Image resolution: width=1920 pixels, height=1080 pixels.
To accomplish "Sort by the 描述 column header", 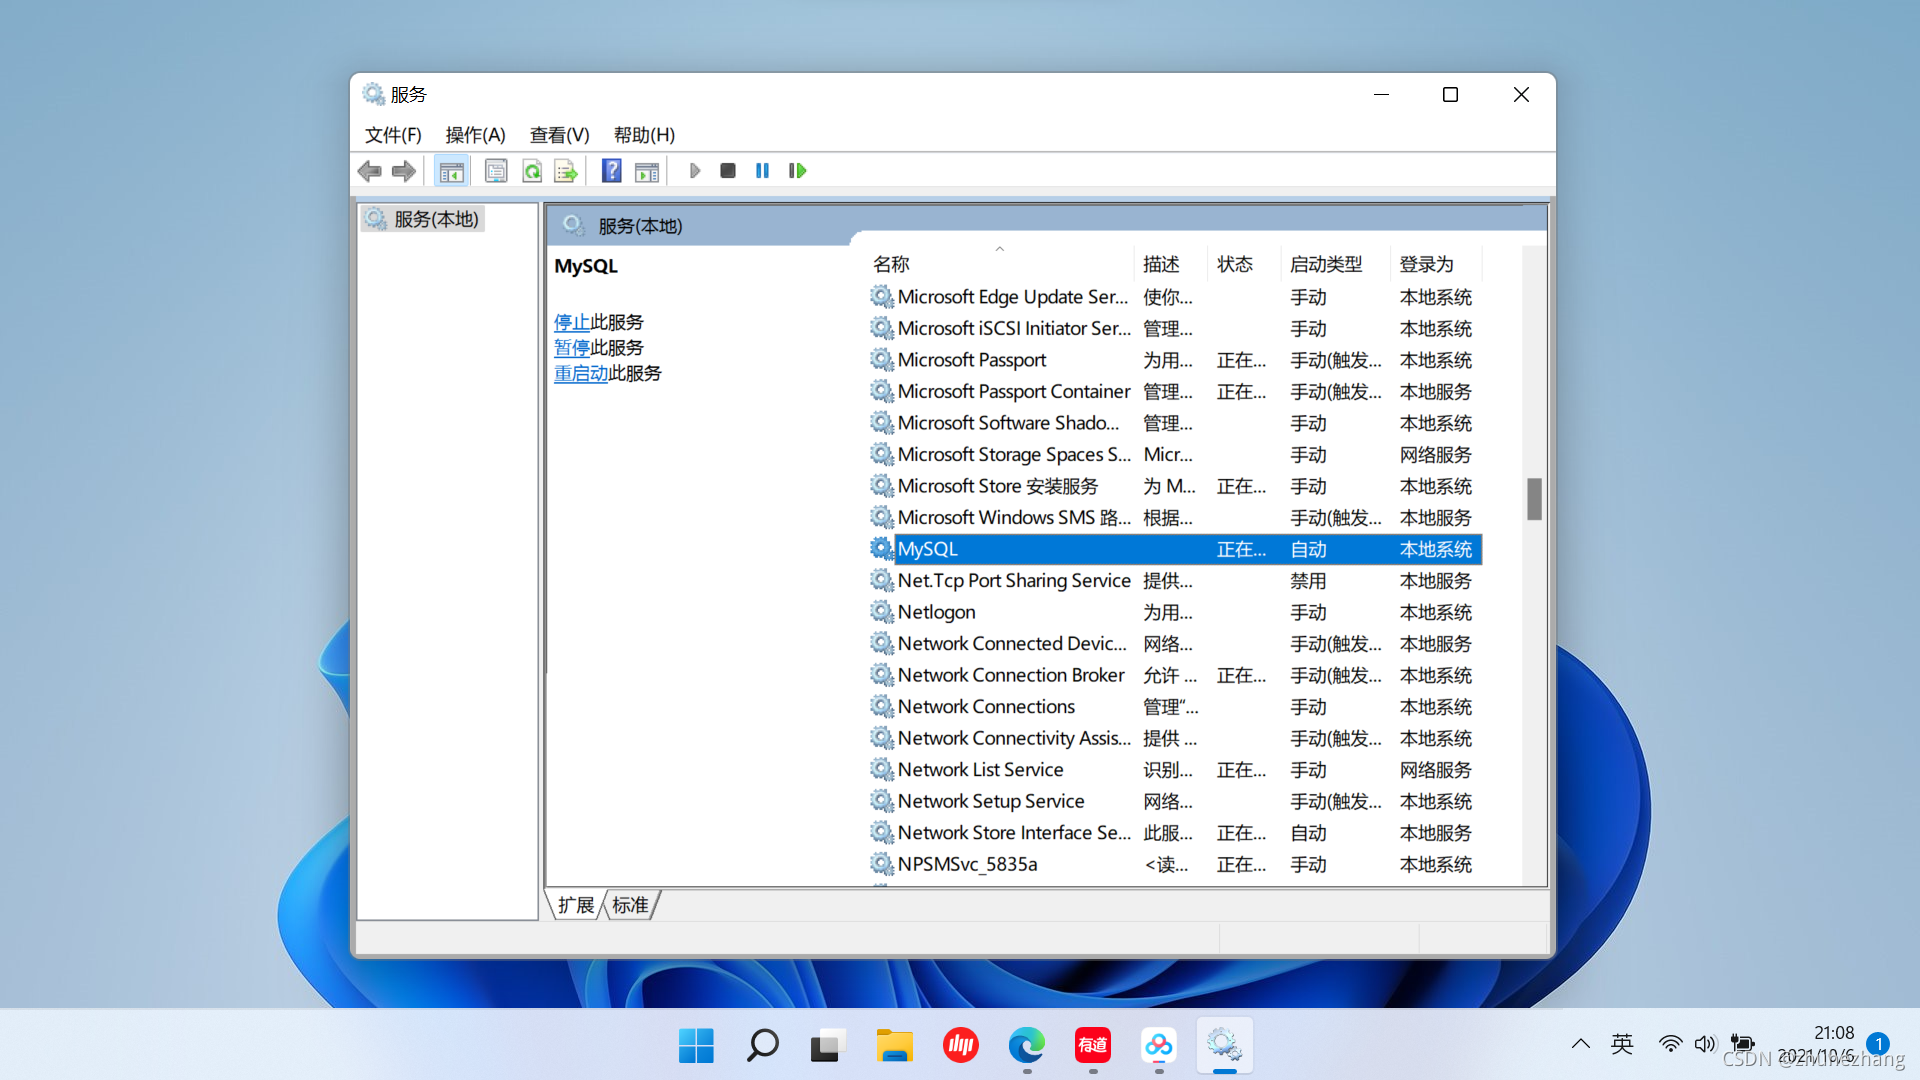I will tap(1171, 264).
